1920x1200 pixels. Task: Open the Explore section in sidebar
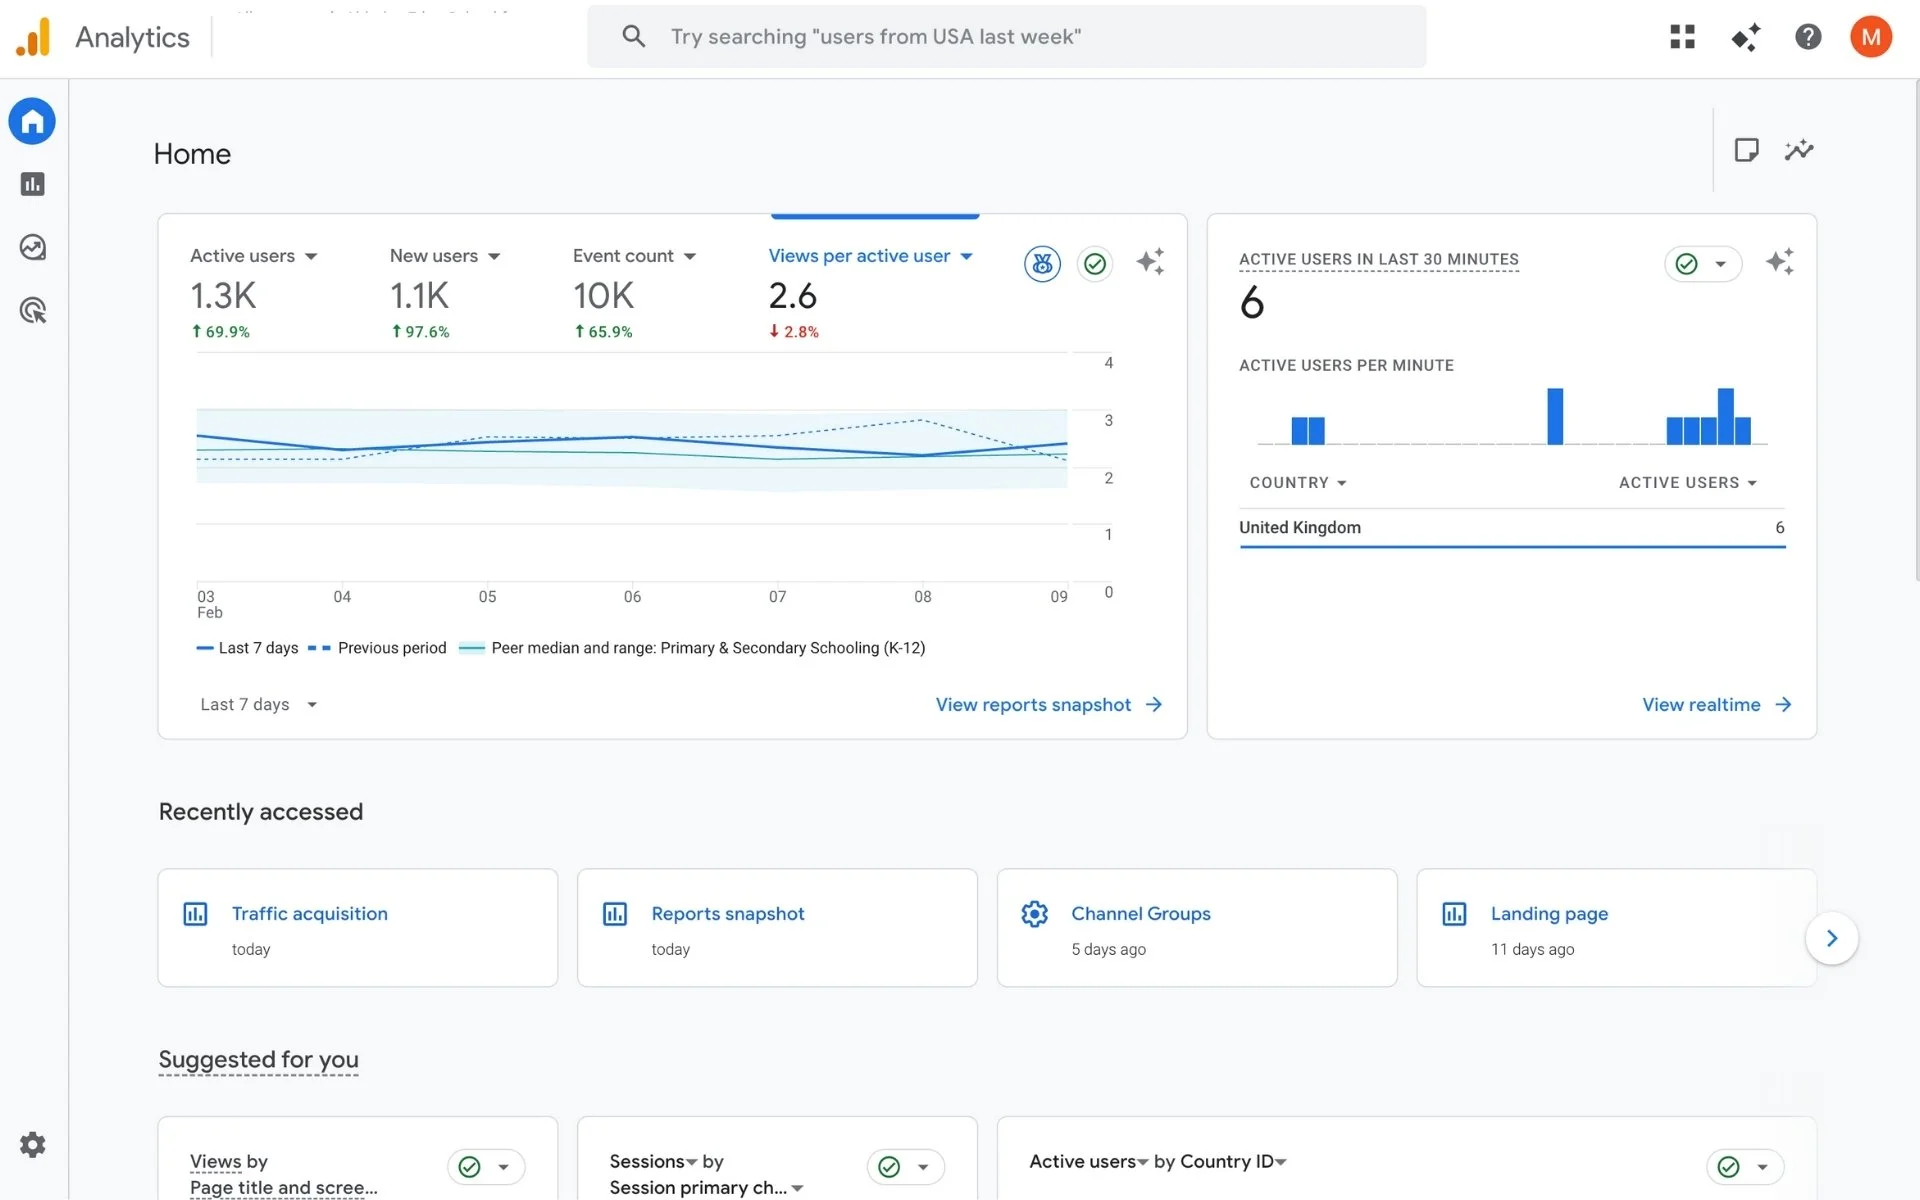click(32, 247)
